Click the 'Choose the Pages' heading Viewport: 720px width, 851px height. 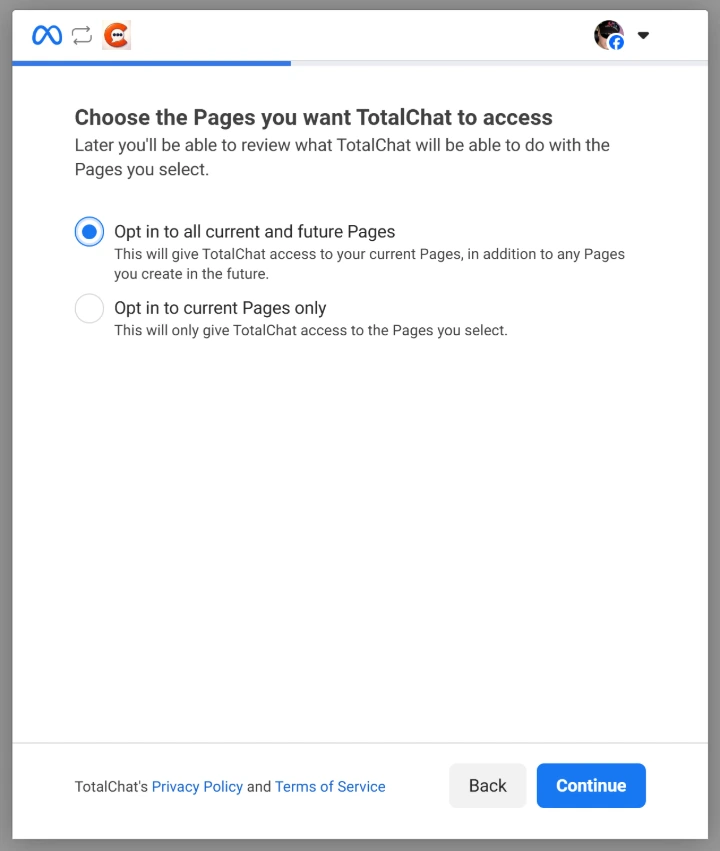coord(313,118)
